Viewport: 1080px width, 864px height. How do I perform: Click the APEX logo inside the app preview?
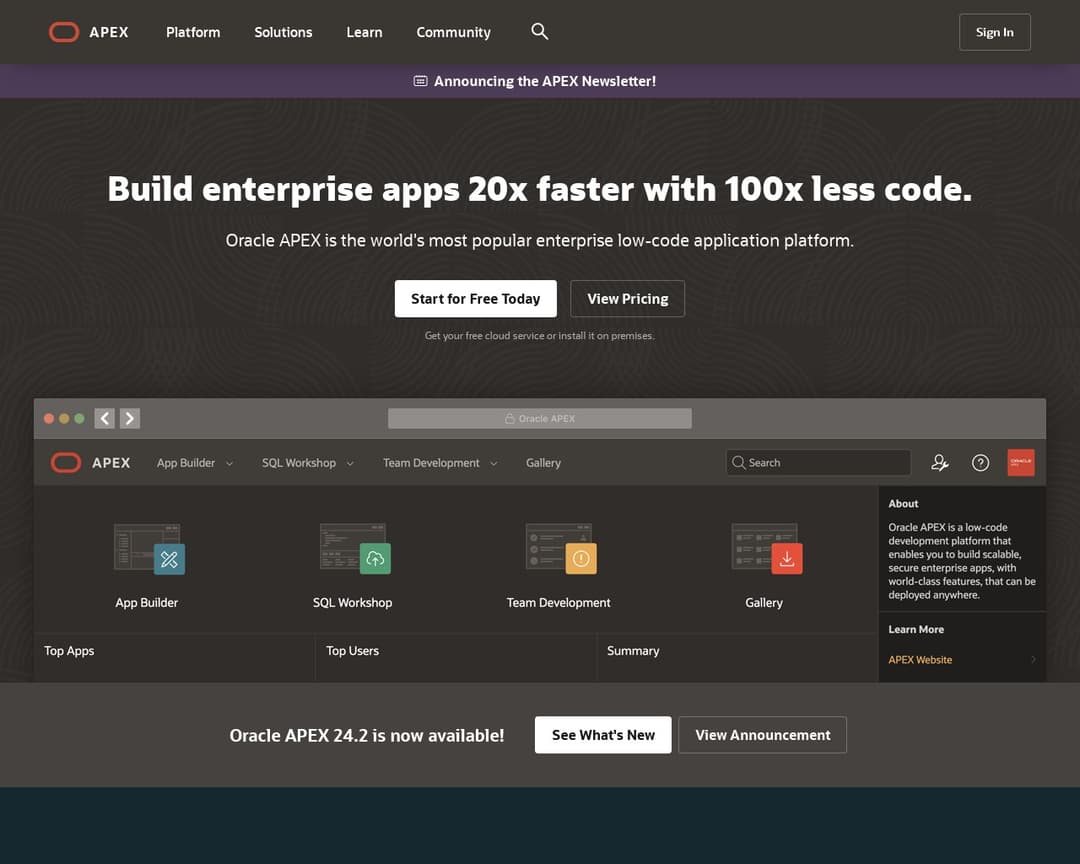tap(90, 463)
